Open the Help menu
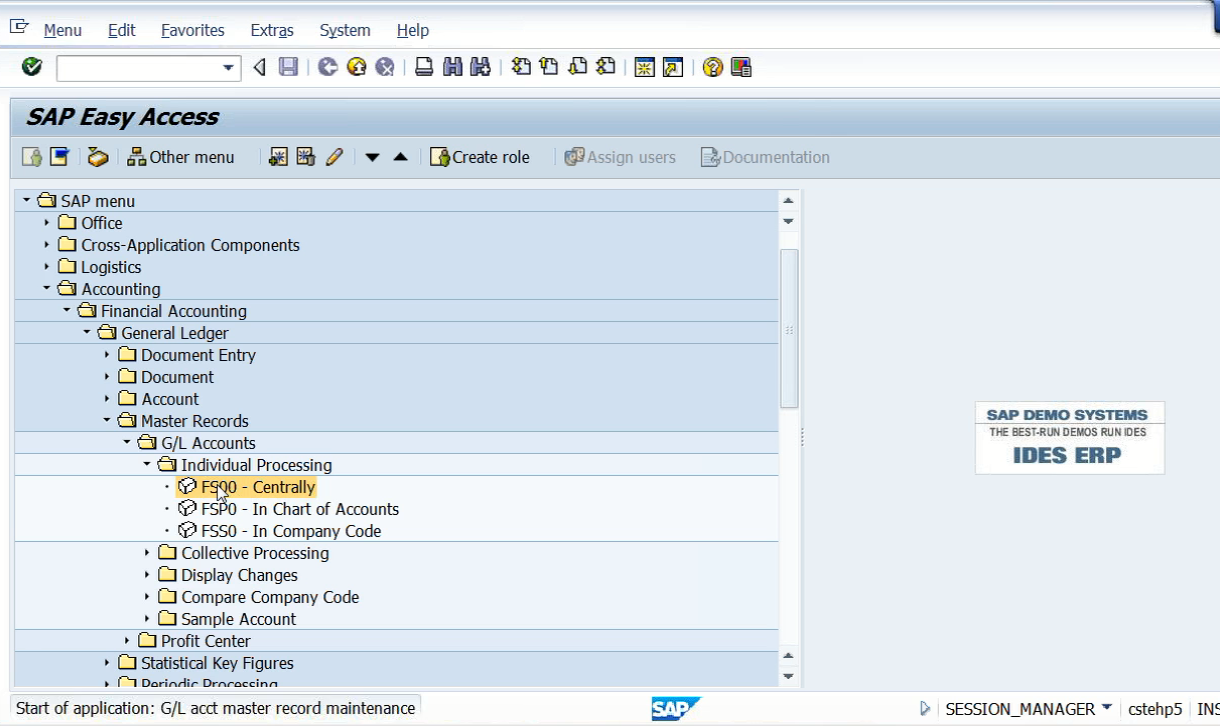Viewport: 1220px width, 726px height. pyautogui.click(x=412, y=30)
